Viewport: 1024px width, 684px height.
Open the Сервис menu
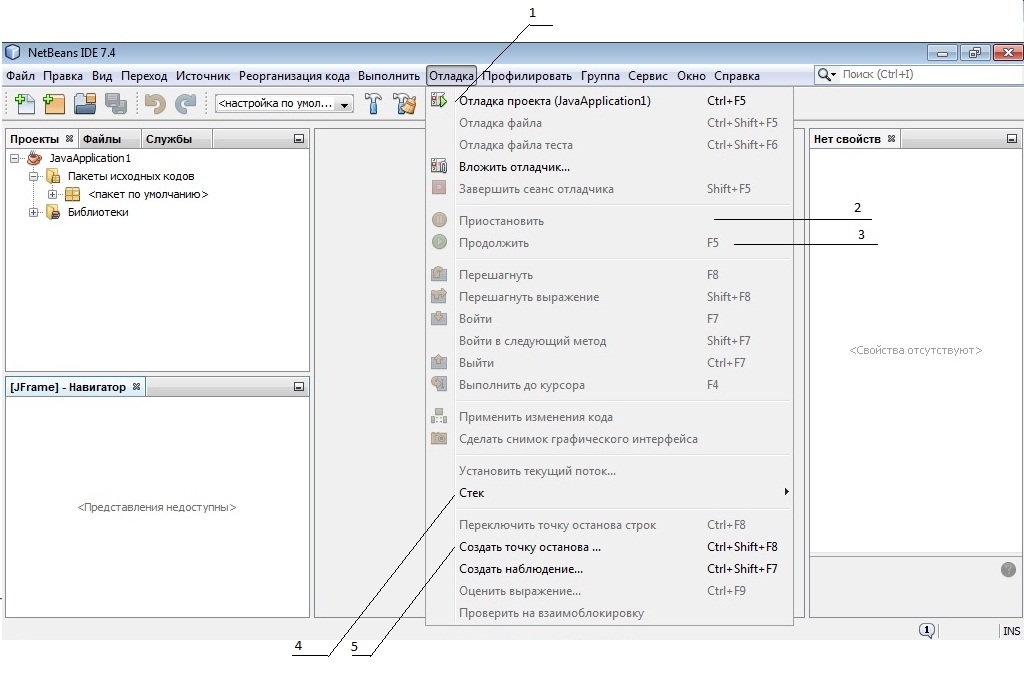(648, 76)
